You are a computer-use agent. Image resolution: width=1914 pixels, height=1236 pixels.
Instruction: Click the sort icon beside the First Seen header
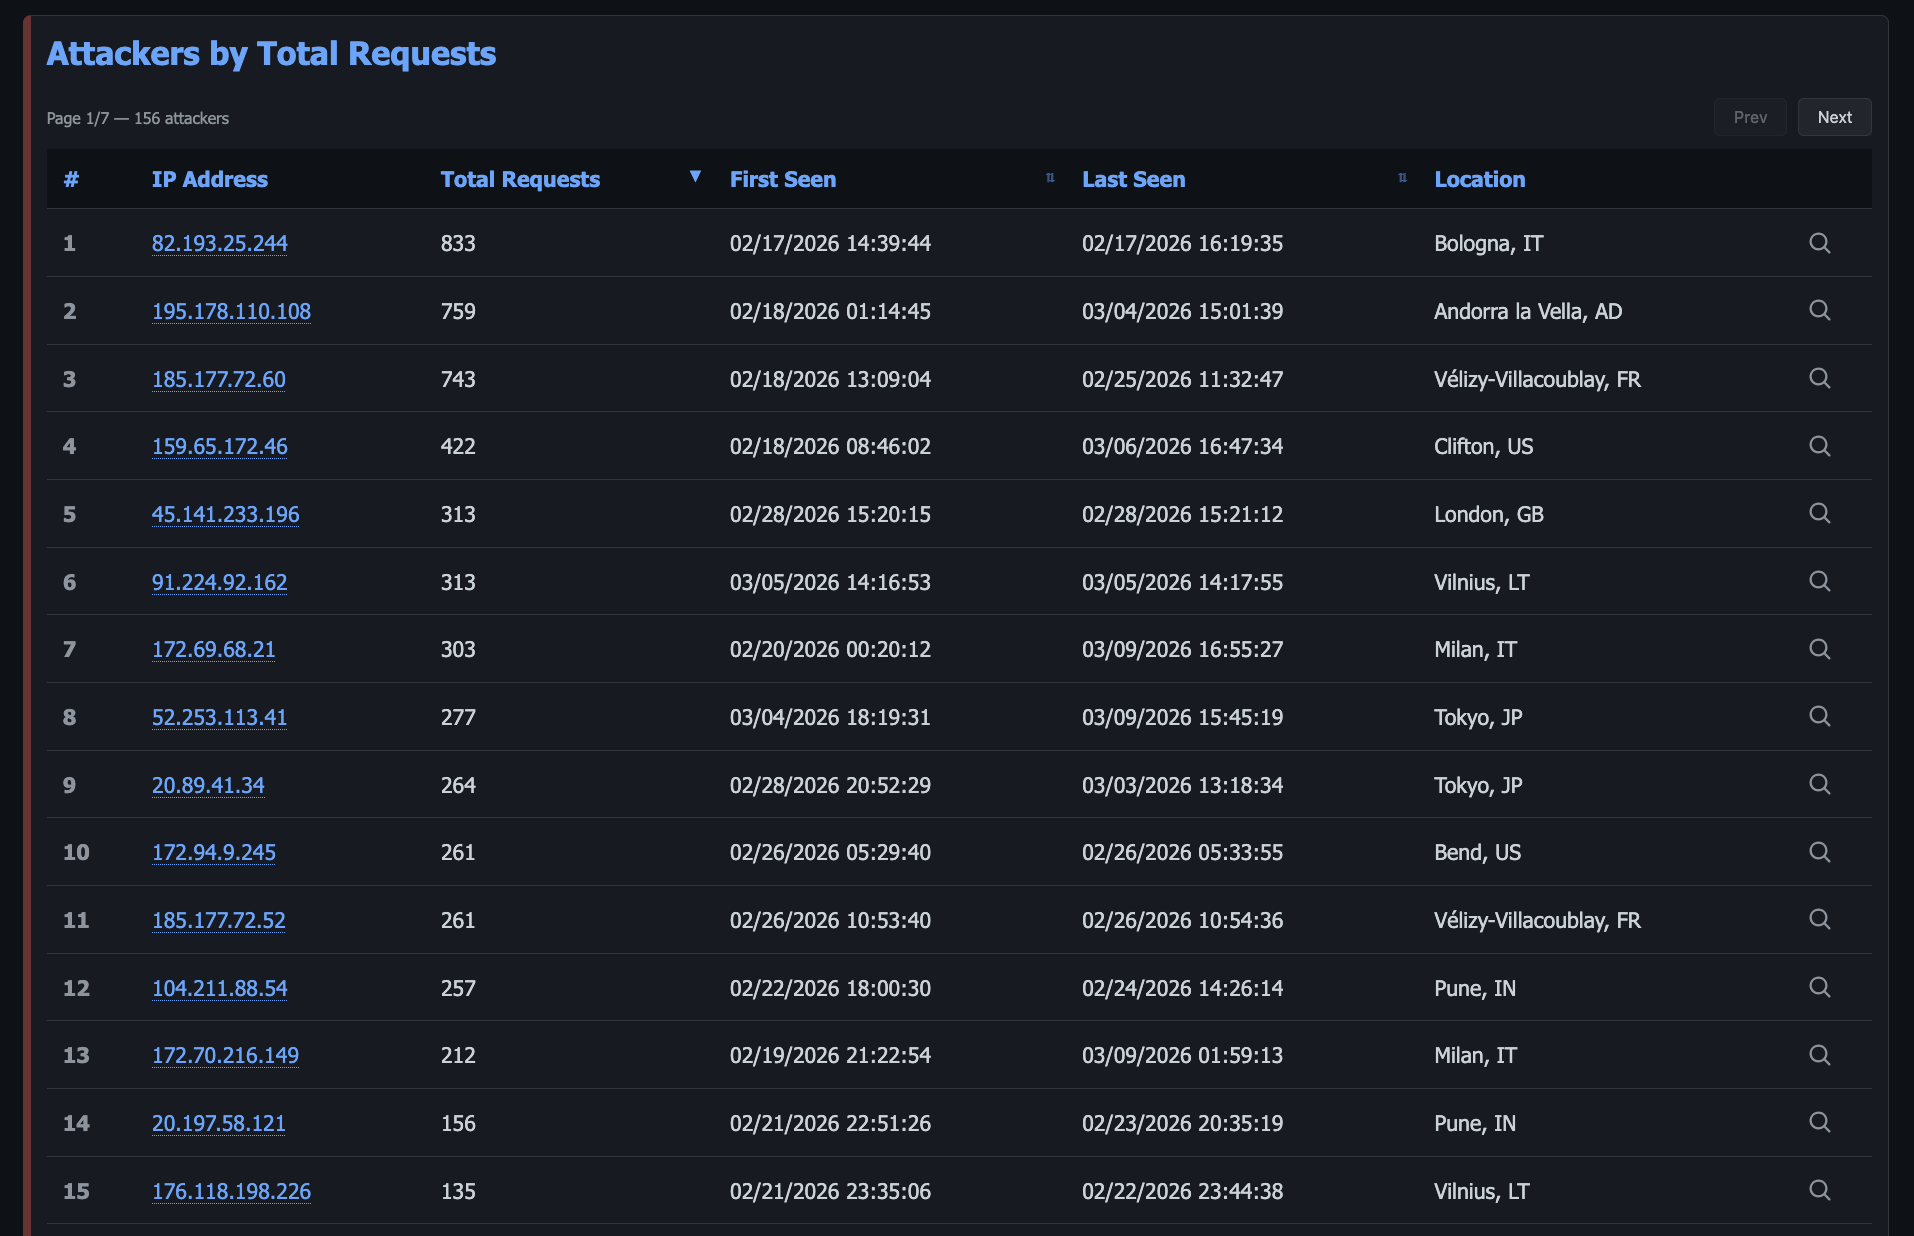point(1049,177)
